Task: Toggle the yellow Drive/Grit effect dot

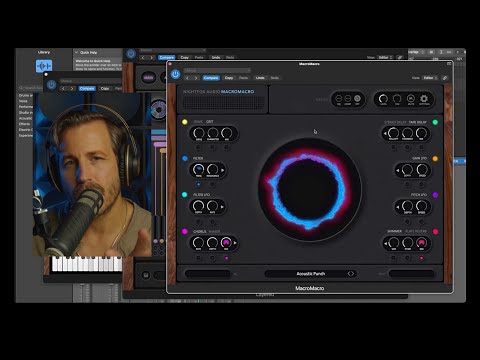Action: [185, 122]
